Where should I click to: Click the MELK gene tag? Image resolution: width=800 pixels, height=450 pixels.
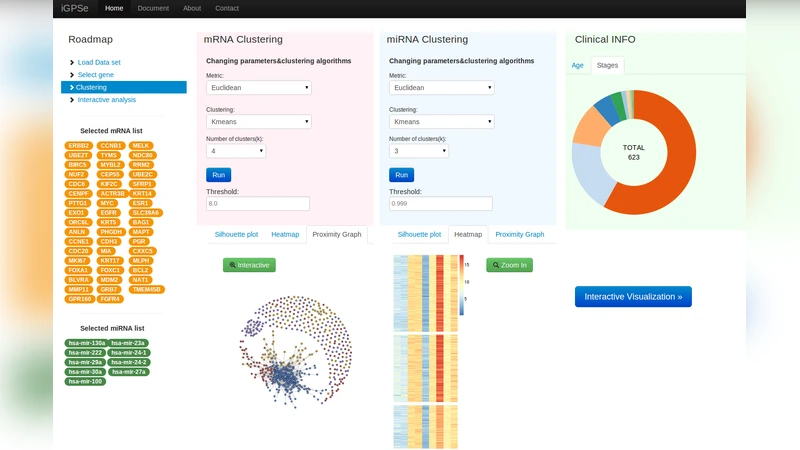[x=141, y=146]
